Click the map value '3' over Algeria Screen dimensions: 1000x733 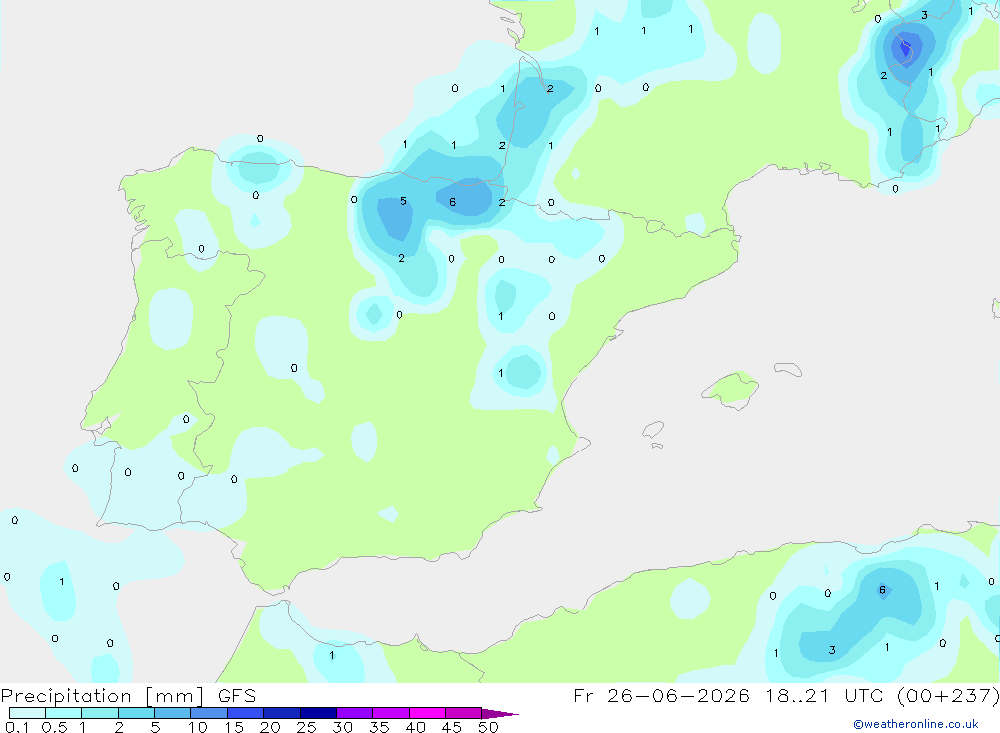(832, 650)
